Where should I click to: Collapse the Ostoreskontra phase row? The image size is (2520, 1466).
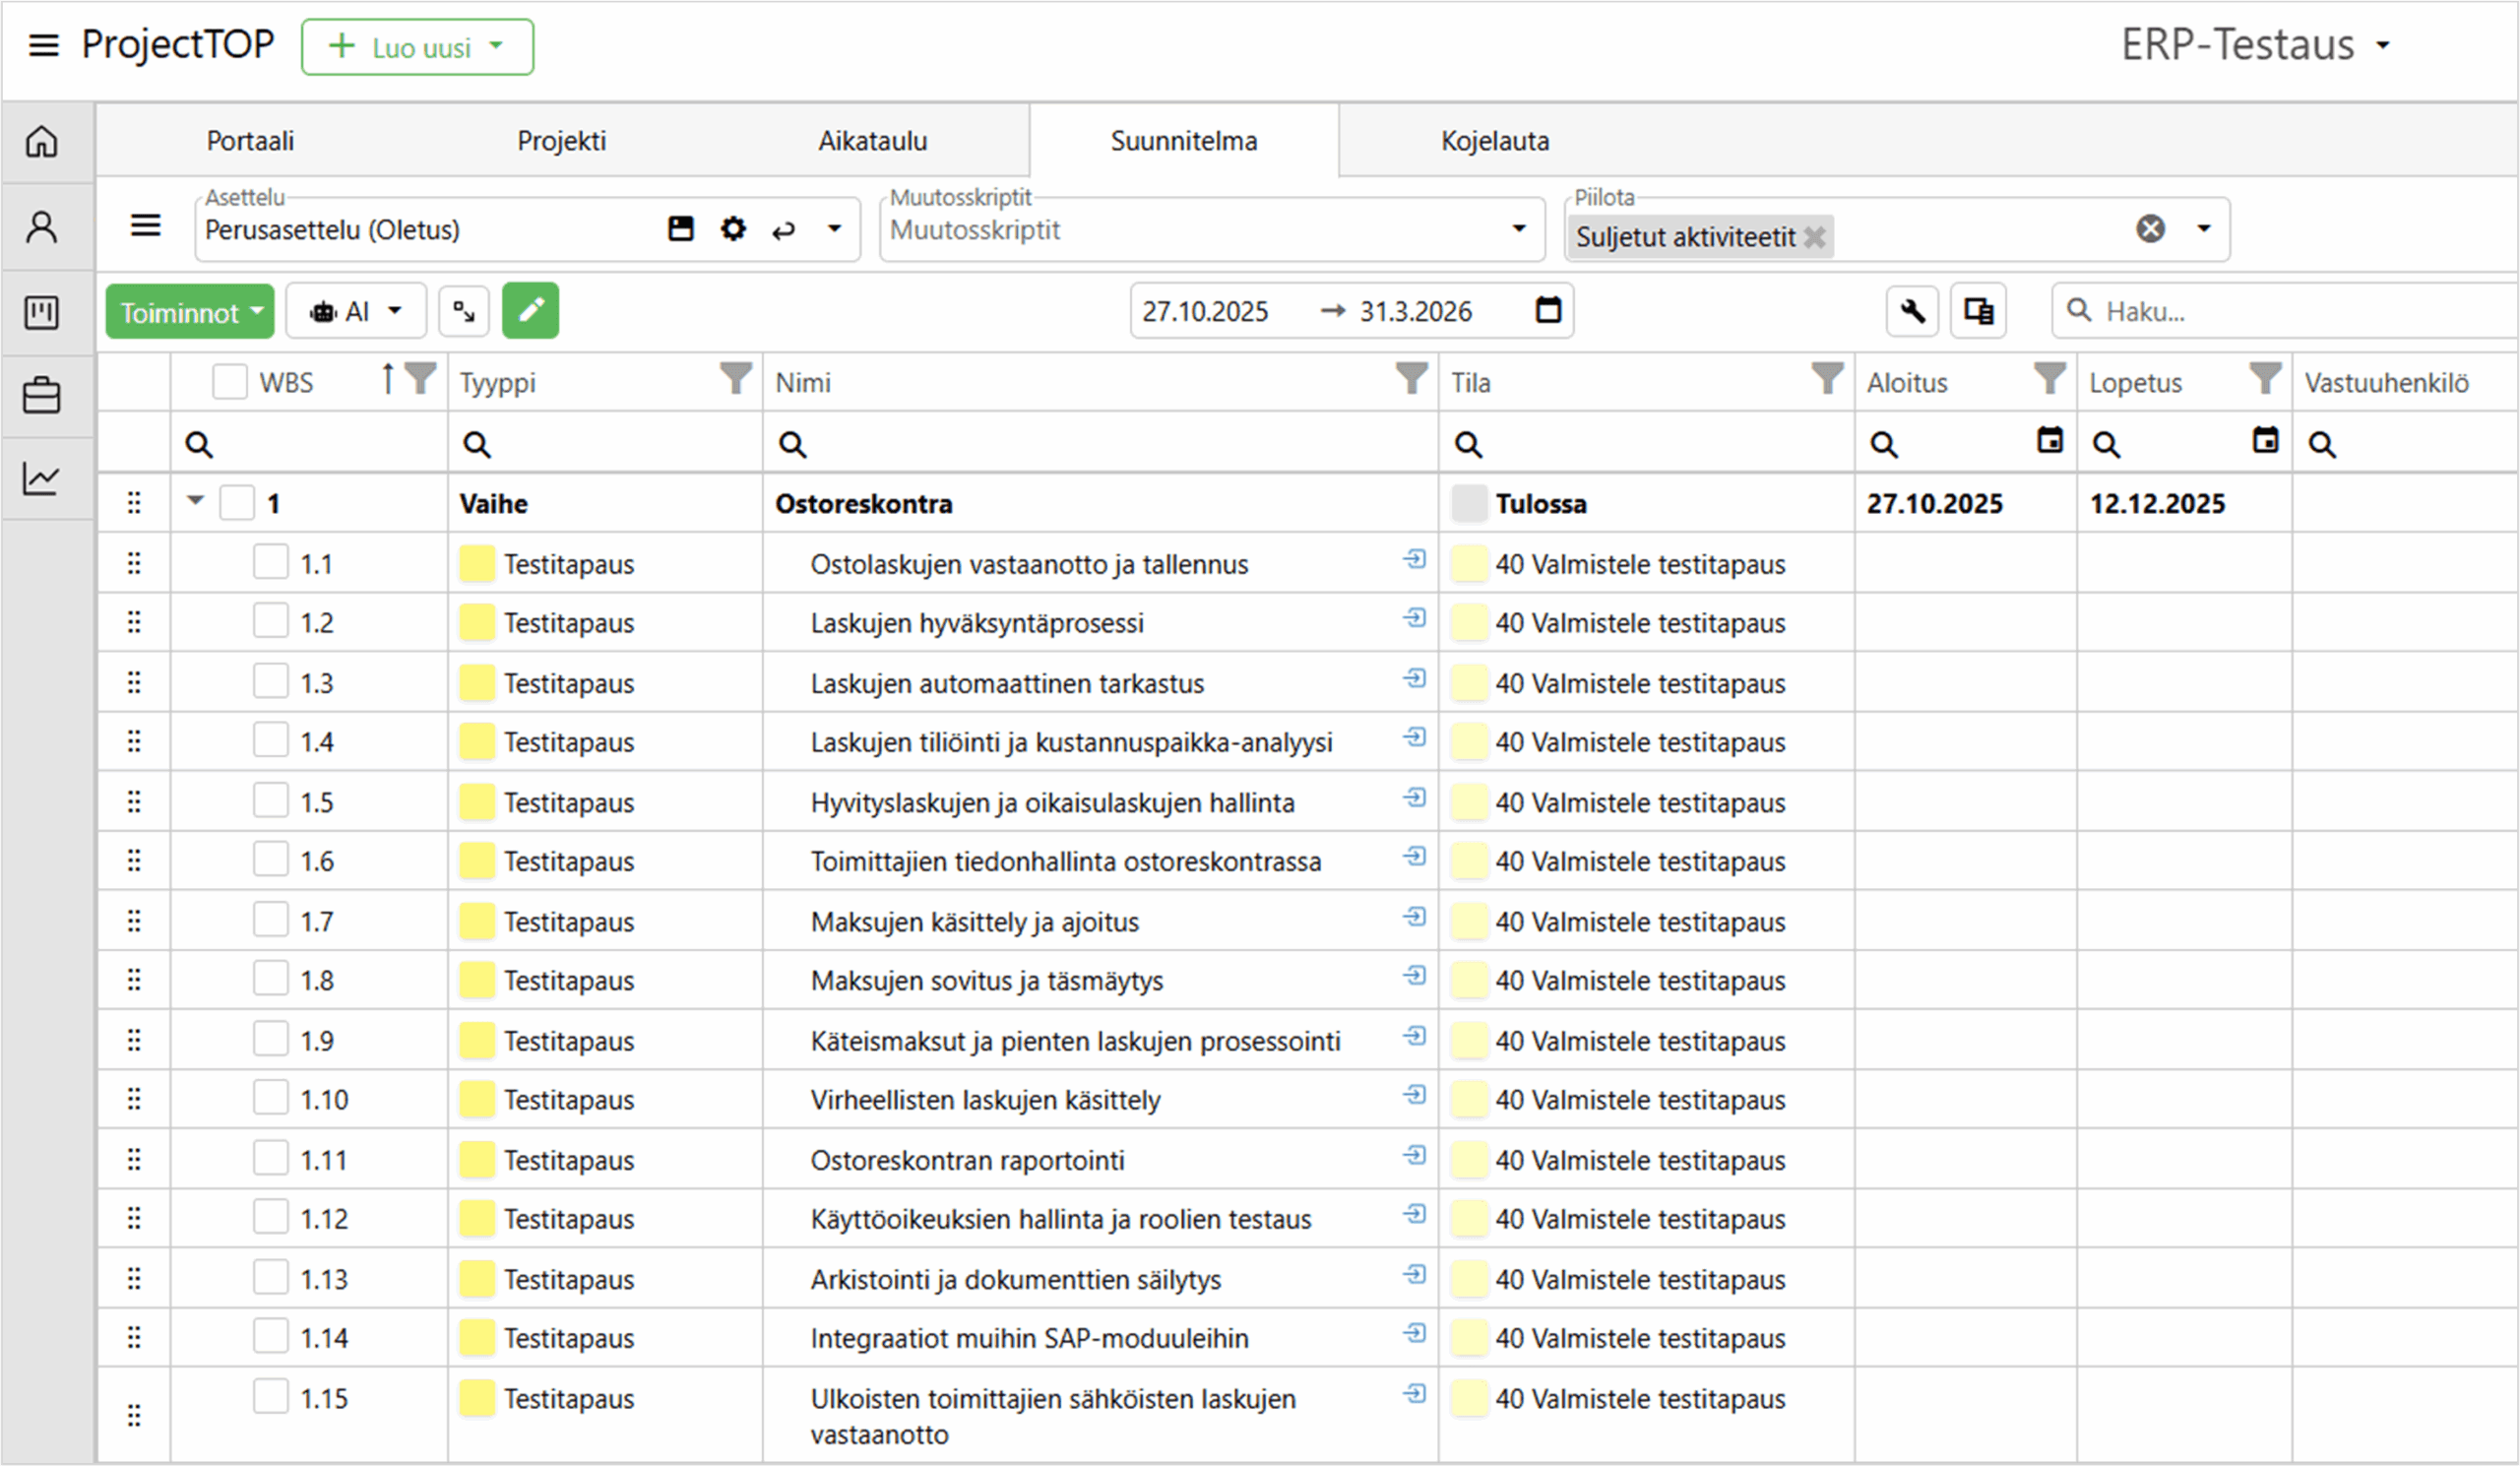[196, 500]
